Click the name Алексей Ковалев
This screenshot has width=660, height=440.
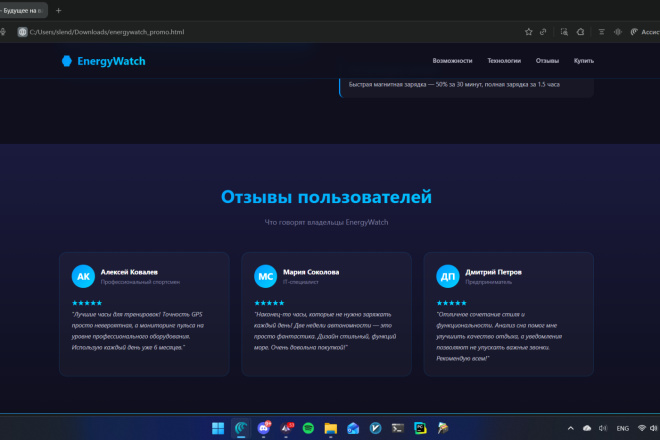[129, 272]
